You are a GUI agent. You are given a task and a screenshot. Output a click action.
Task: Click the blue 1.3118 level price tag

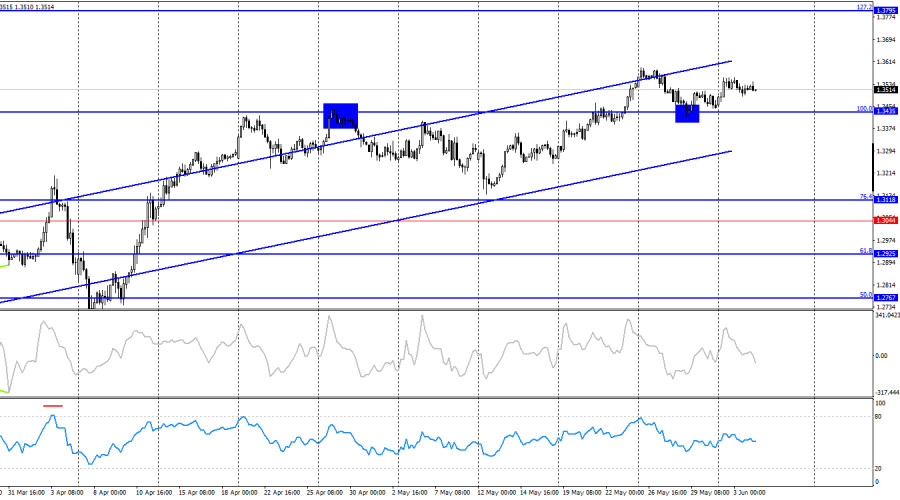[886, 200]
